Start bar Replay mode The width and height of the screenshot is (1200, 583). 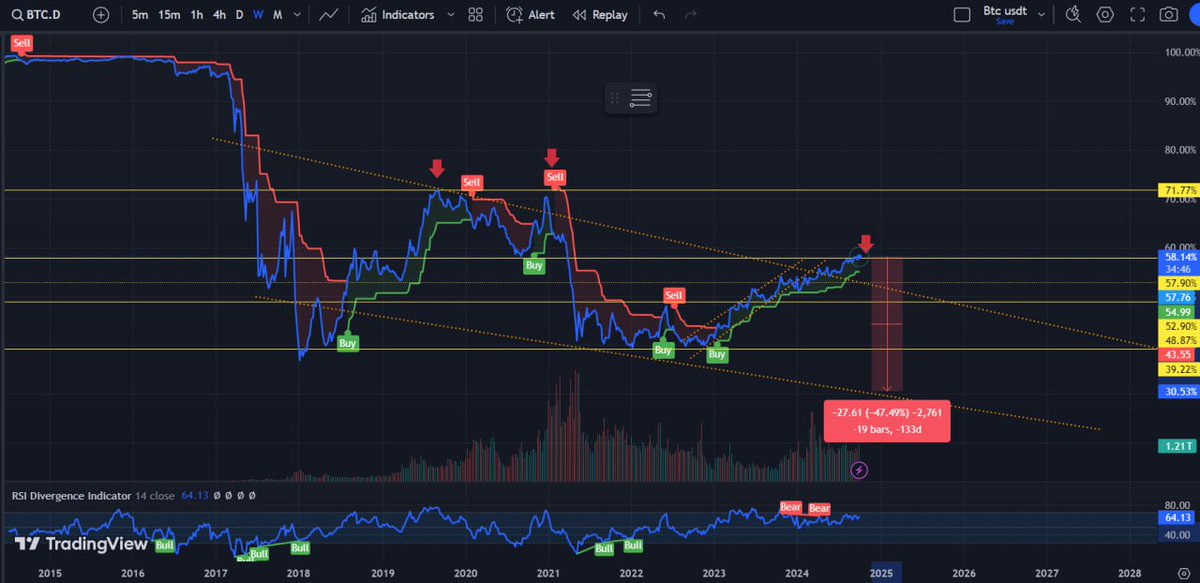(599, 15)
